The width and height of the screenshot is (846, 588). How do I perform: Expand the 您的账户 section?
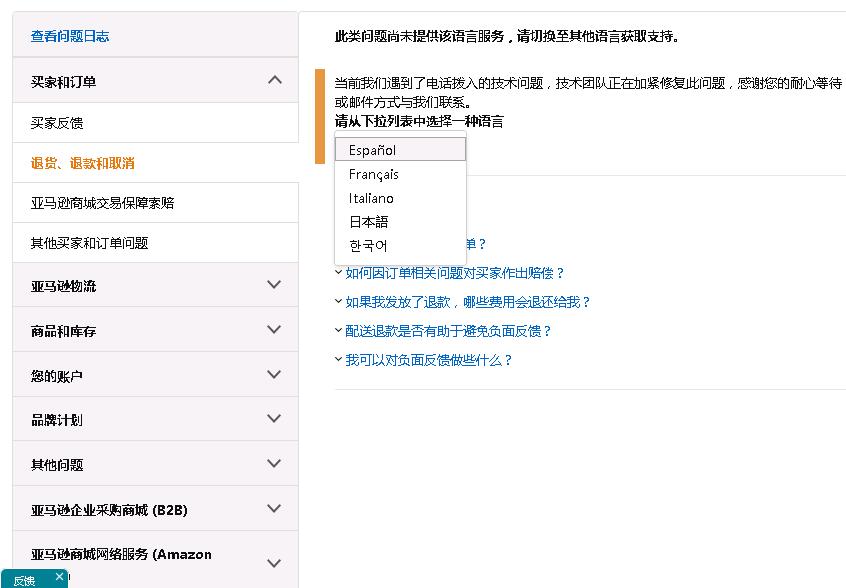[275, 375]
